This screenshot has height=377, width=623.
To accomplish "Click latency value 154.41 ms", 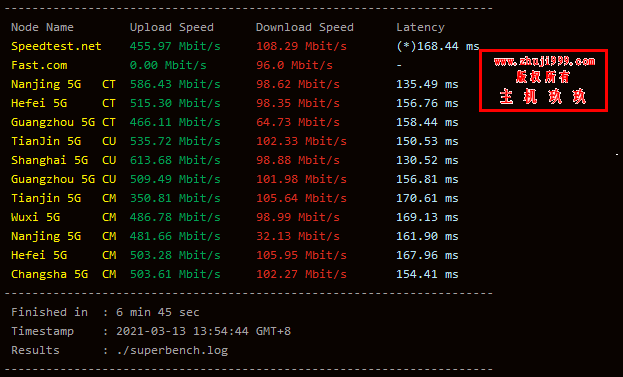I will click(427, 275).
